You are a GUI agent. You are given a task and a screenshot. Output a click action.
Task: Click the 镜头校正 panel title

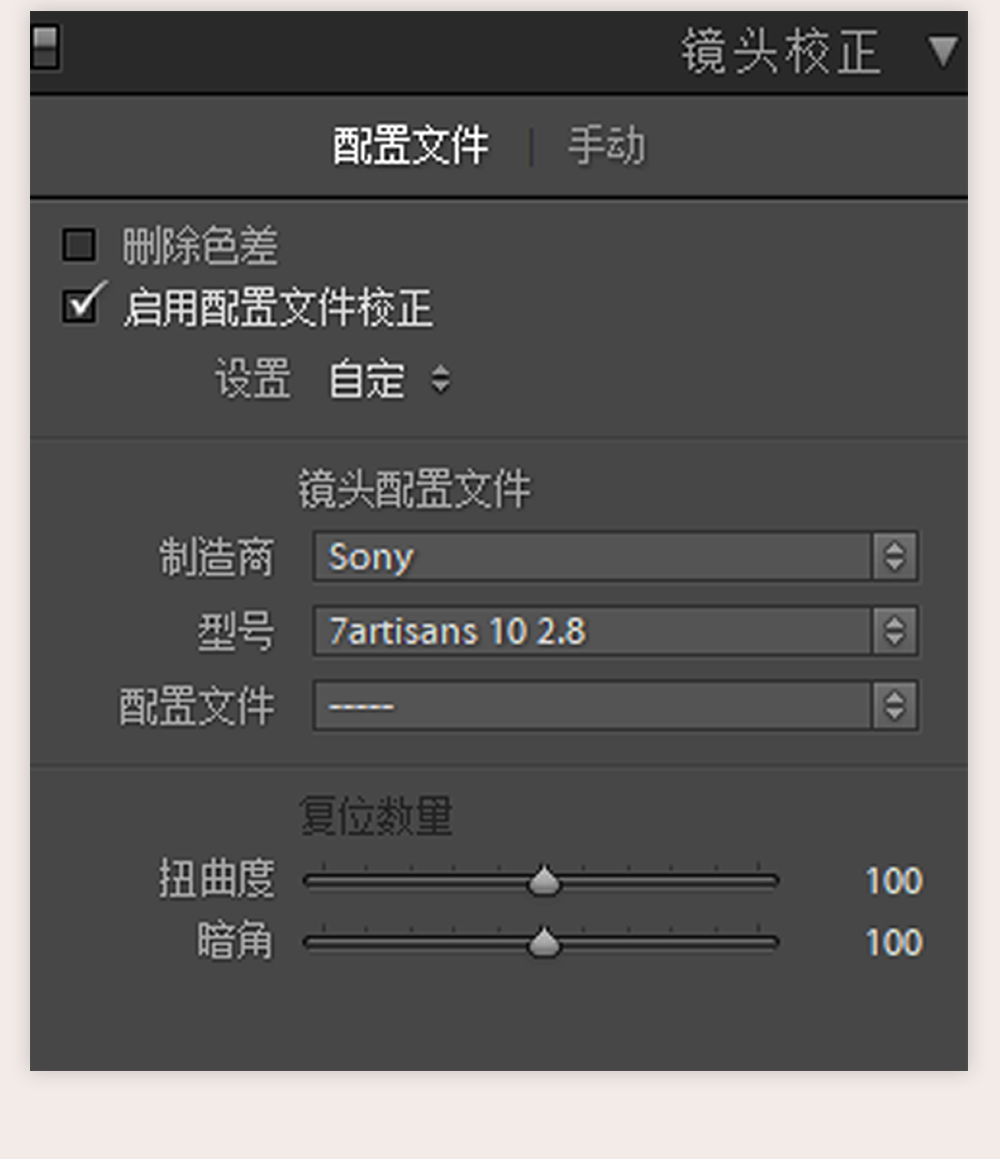click(x=781, y=52)
